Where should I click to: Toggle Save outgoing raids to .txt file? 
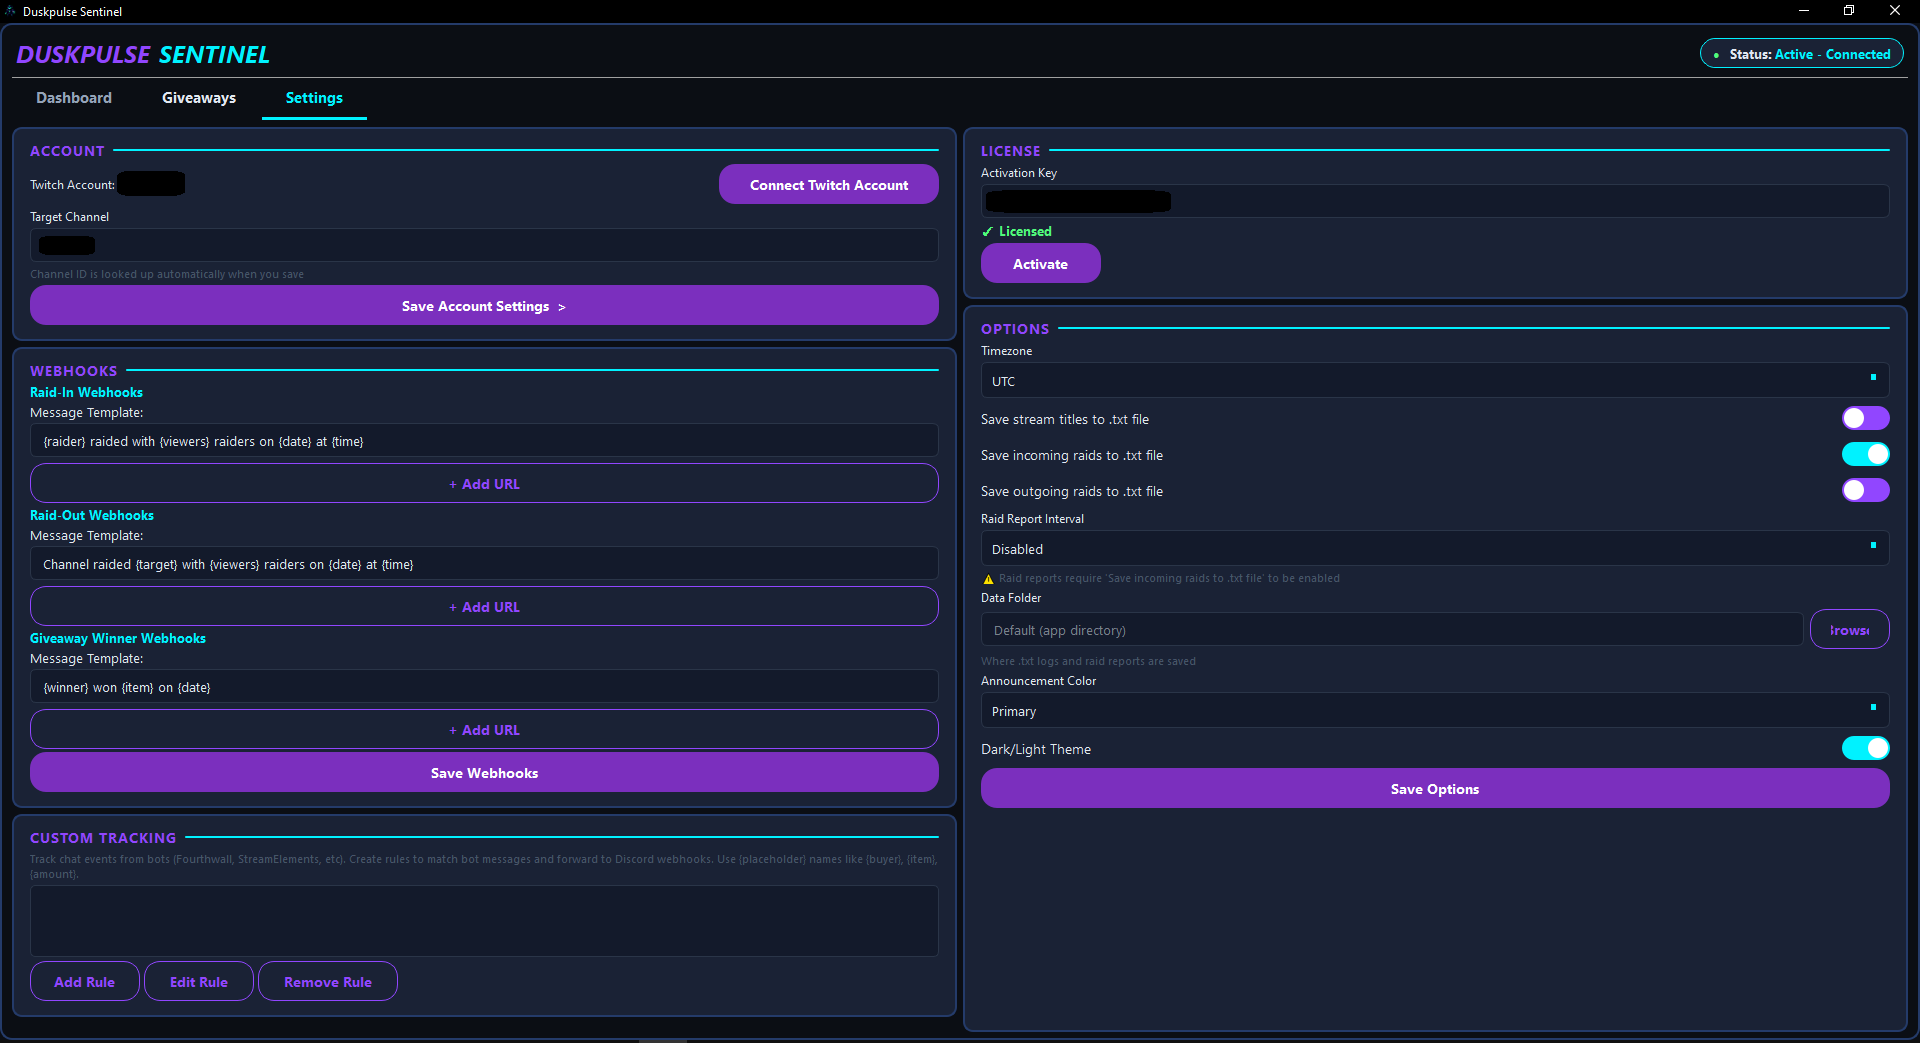point(1865,490)
